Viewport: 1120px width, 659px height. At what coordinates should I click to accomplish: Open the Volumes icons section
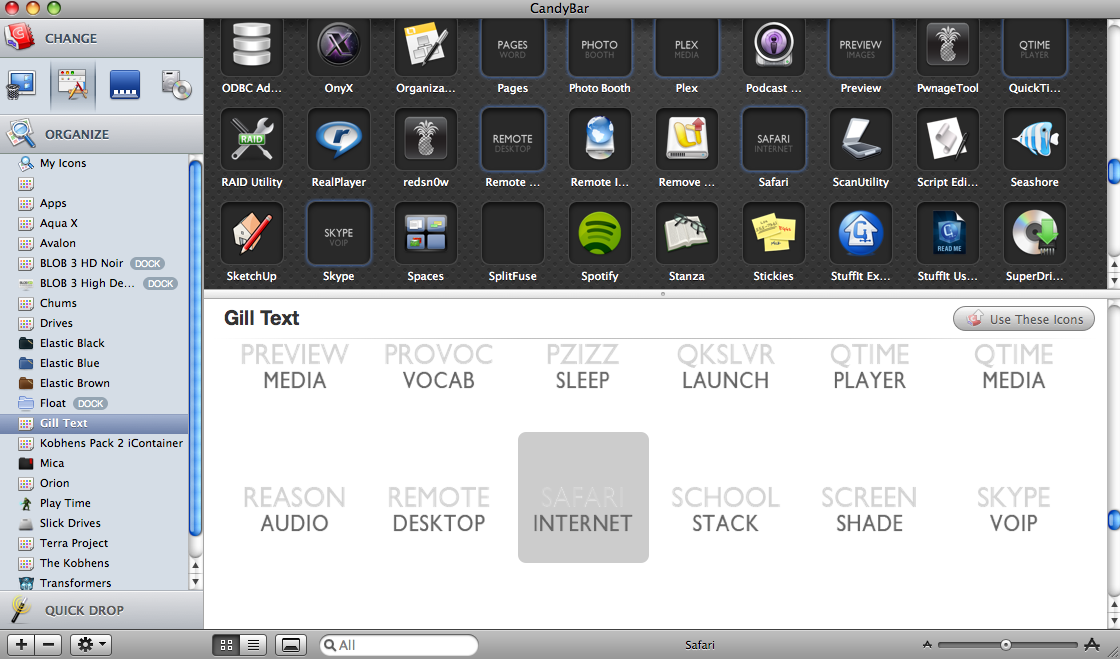coord(176,86)
